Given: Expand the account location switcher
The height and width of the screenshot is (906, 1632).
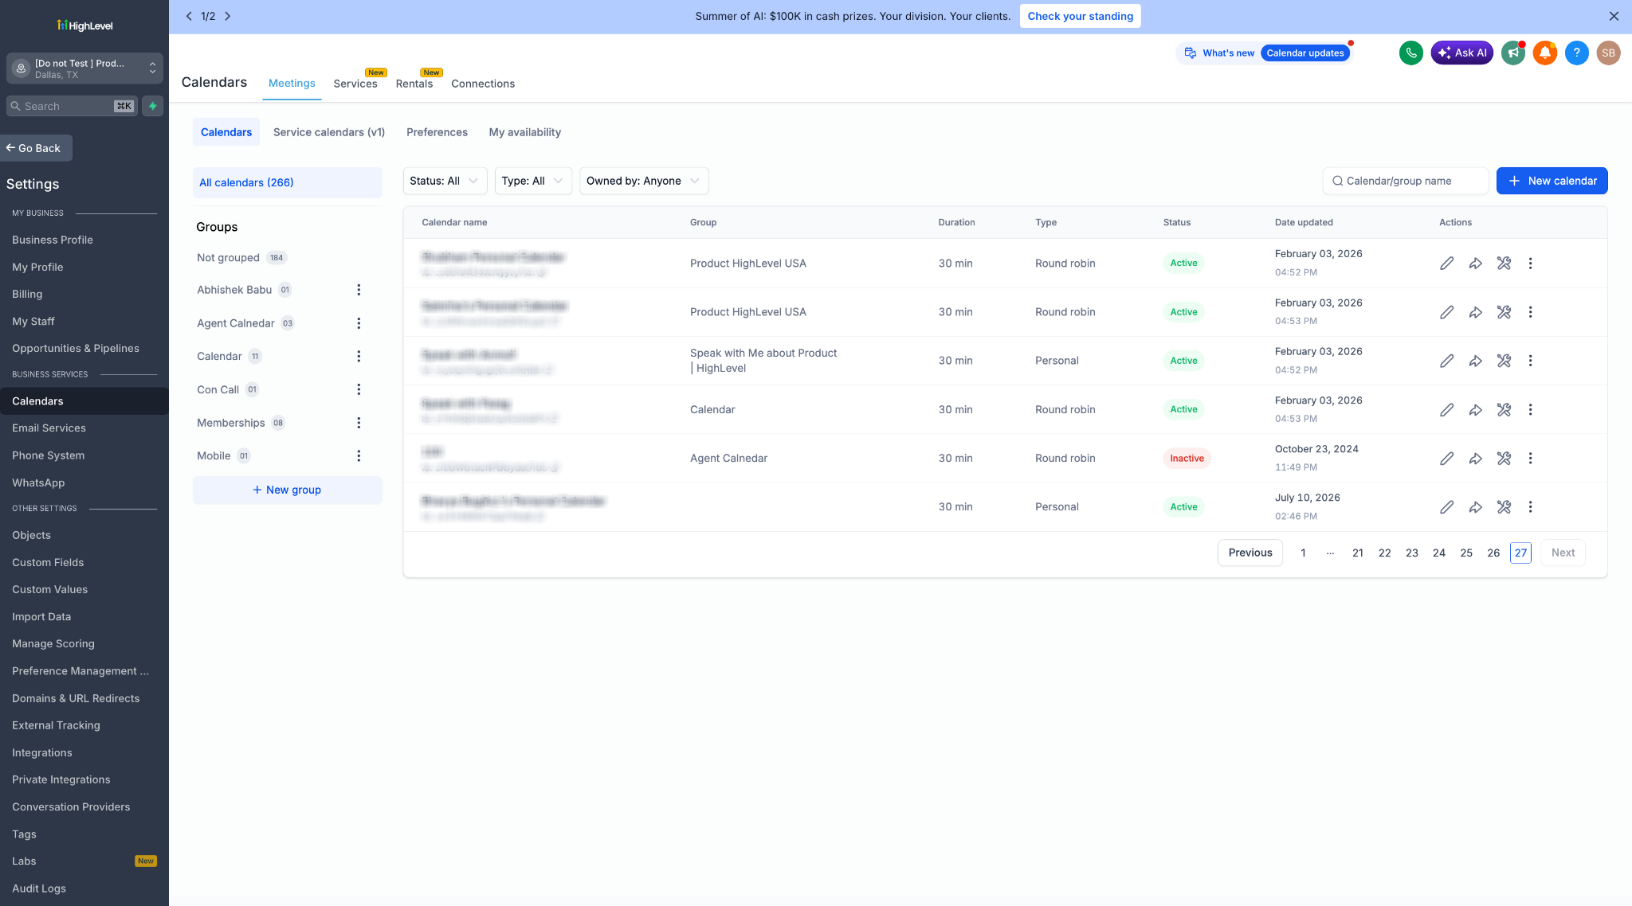Looking at the screenshot, I should (x=84, y=68).
